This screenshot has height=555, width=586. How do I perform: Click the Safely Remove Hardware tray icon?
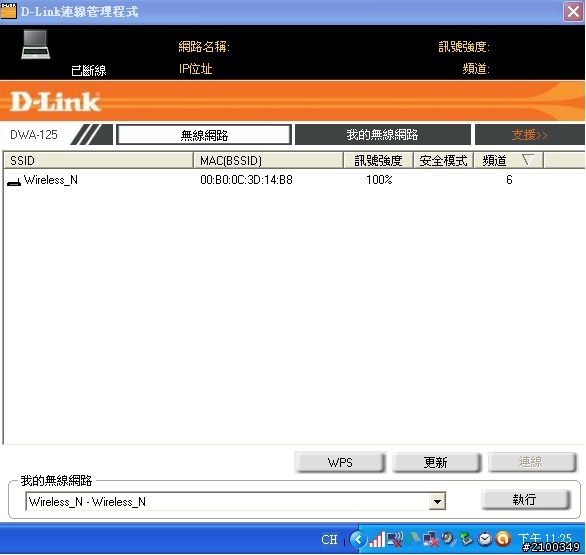coord(466,539)
